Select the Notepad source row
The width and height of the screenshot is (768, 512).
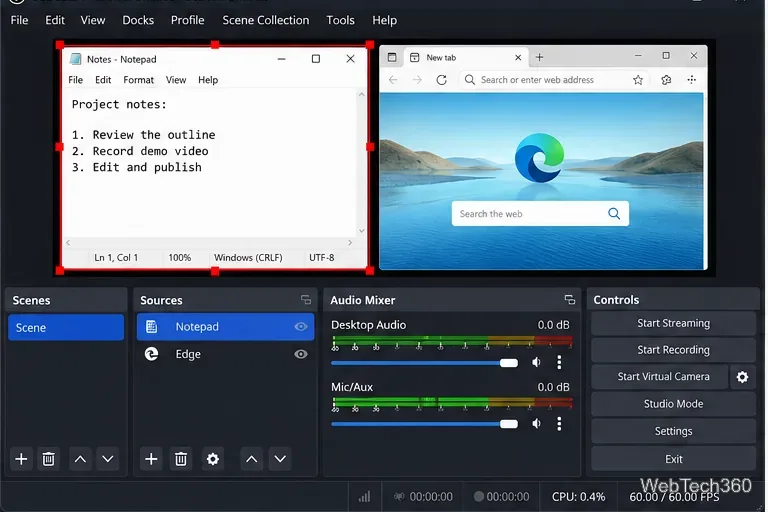[225, 327]
